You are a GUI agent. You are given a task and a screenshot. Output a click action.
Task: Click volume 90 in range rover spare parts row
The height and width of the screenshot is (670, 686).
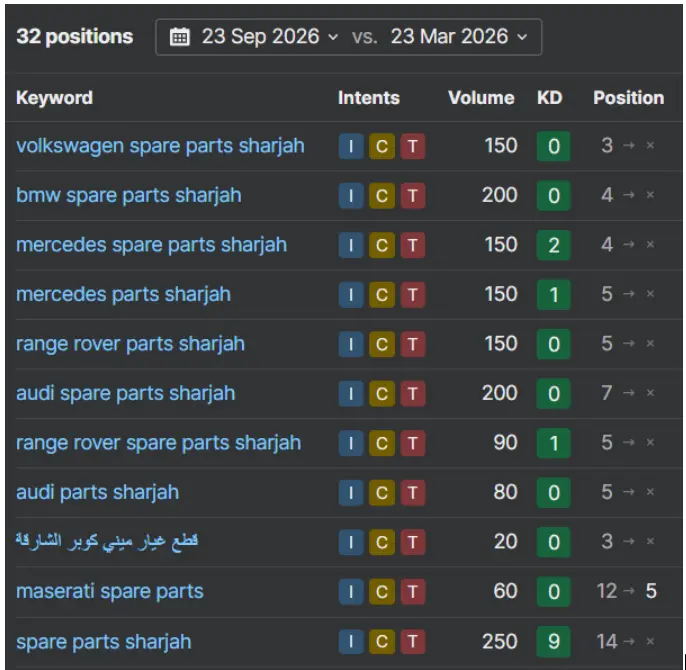click(505, 442)
